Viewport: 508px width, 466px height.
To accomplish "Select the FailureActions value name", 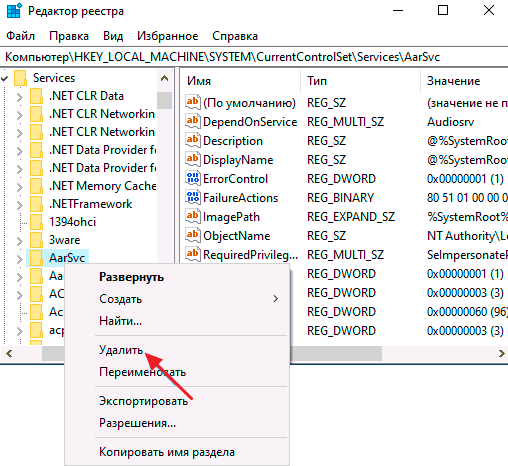I will coord(240,198).
